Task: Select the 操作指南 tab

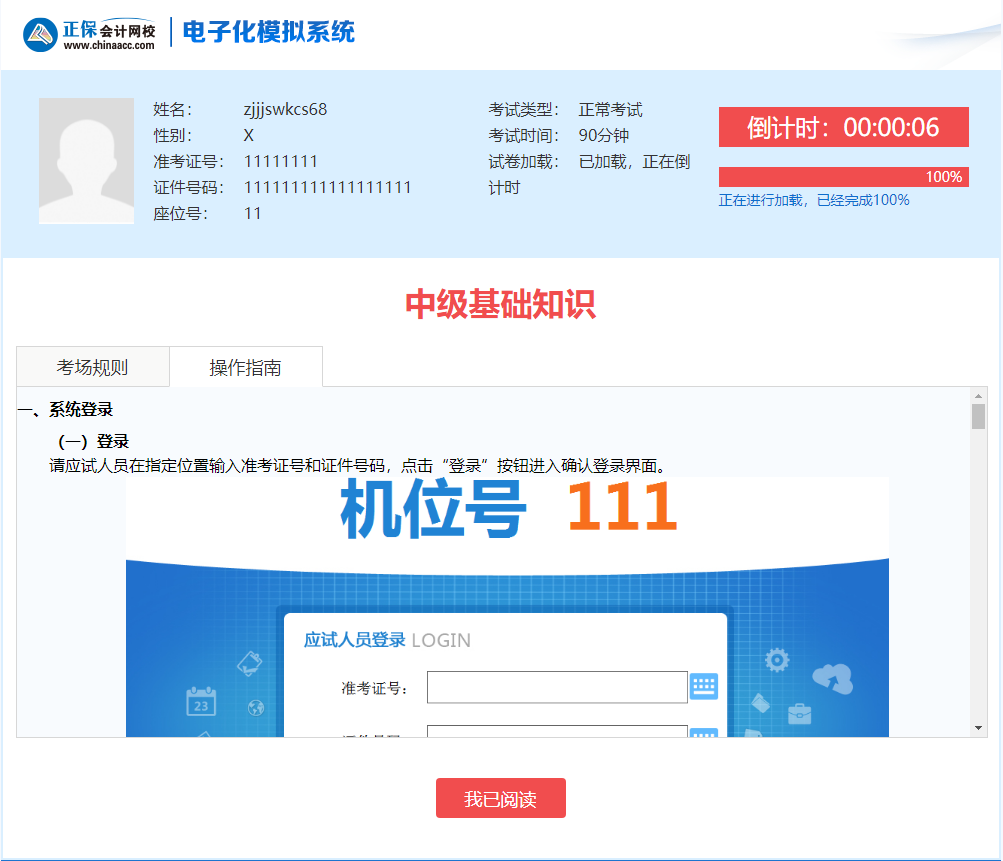Action: [246, 367]
